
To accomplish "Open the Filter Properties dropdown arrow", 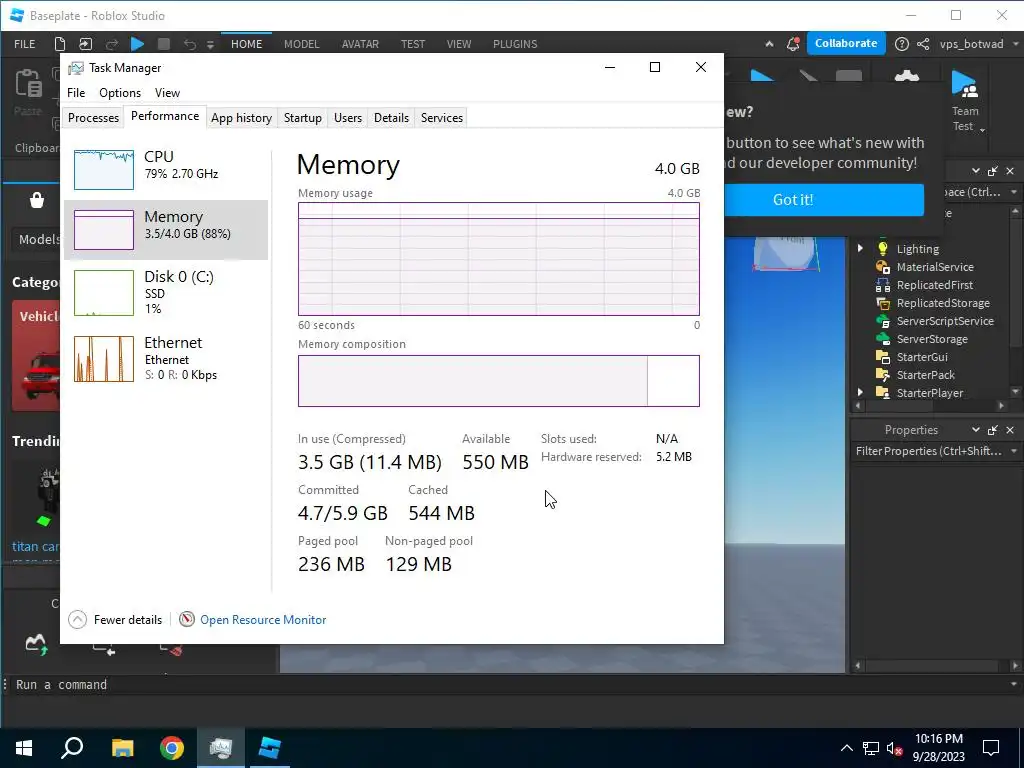I will [1014, 451].
